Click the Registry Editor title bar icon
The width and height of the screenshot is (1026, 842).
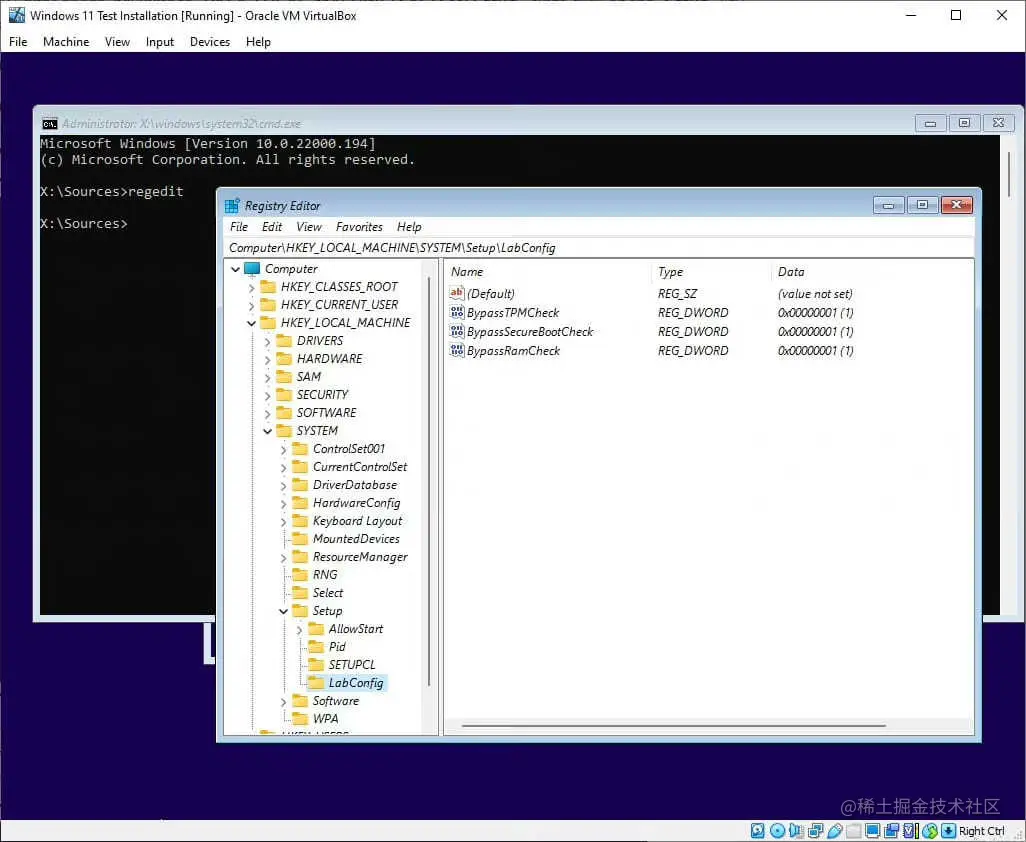(232, 205)
